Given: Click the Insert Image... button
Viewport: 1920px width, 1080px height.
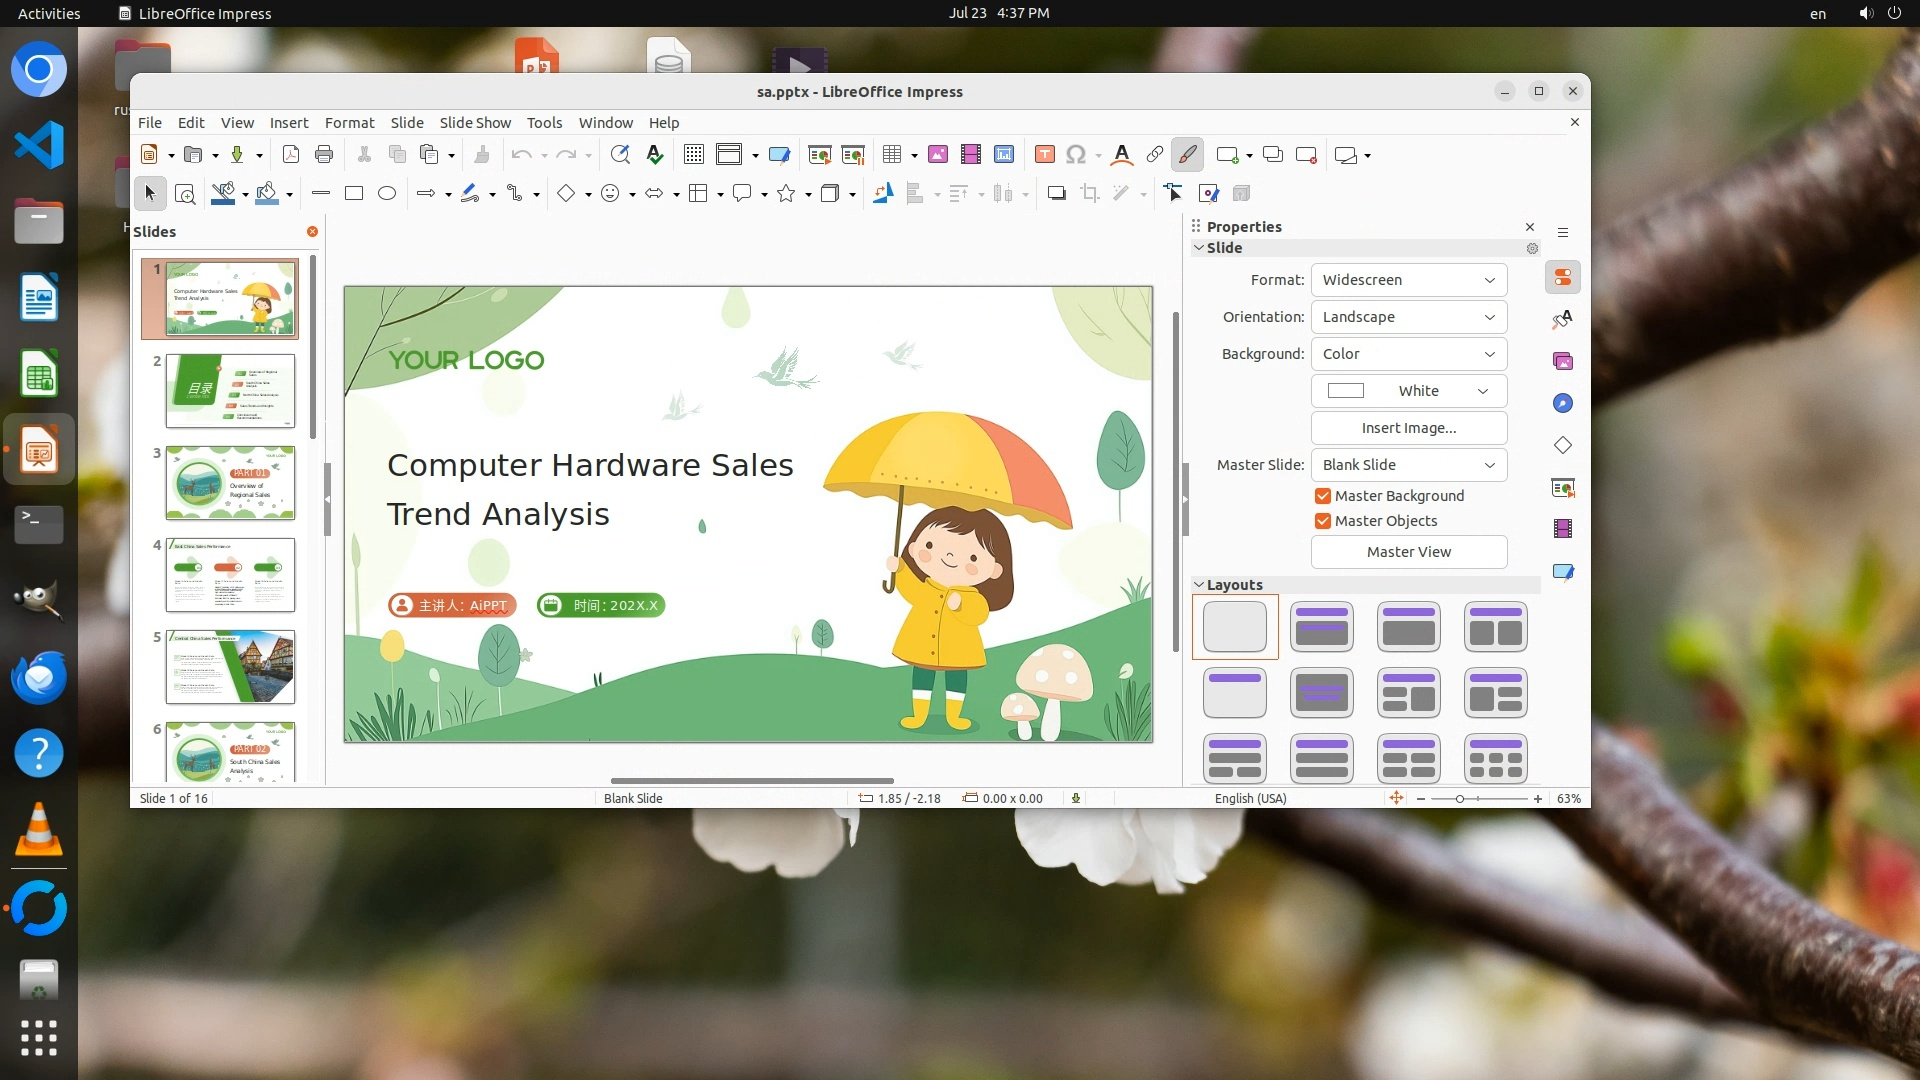Looking at the screenshot, I should [1408, 428].
